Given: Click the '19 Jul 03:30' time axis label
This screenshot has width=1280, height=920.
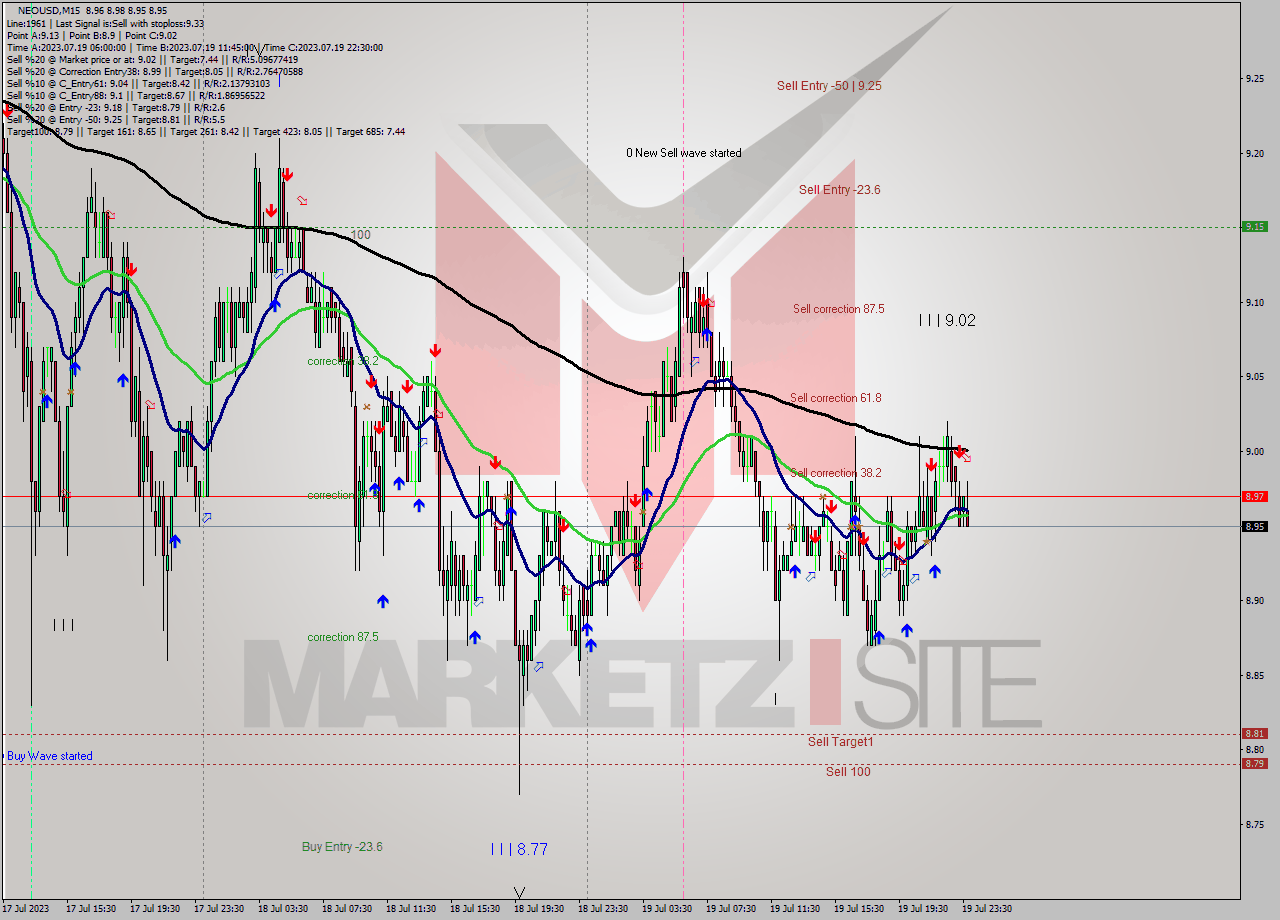Looking at the screenshot, I should 667,909.
